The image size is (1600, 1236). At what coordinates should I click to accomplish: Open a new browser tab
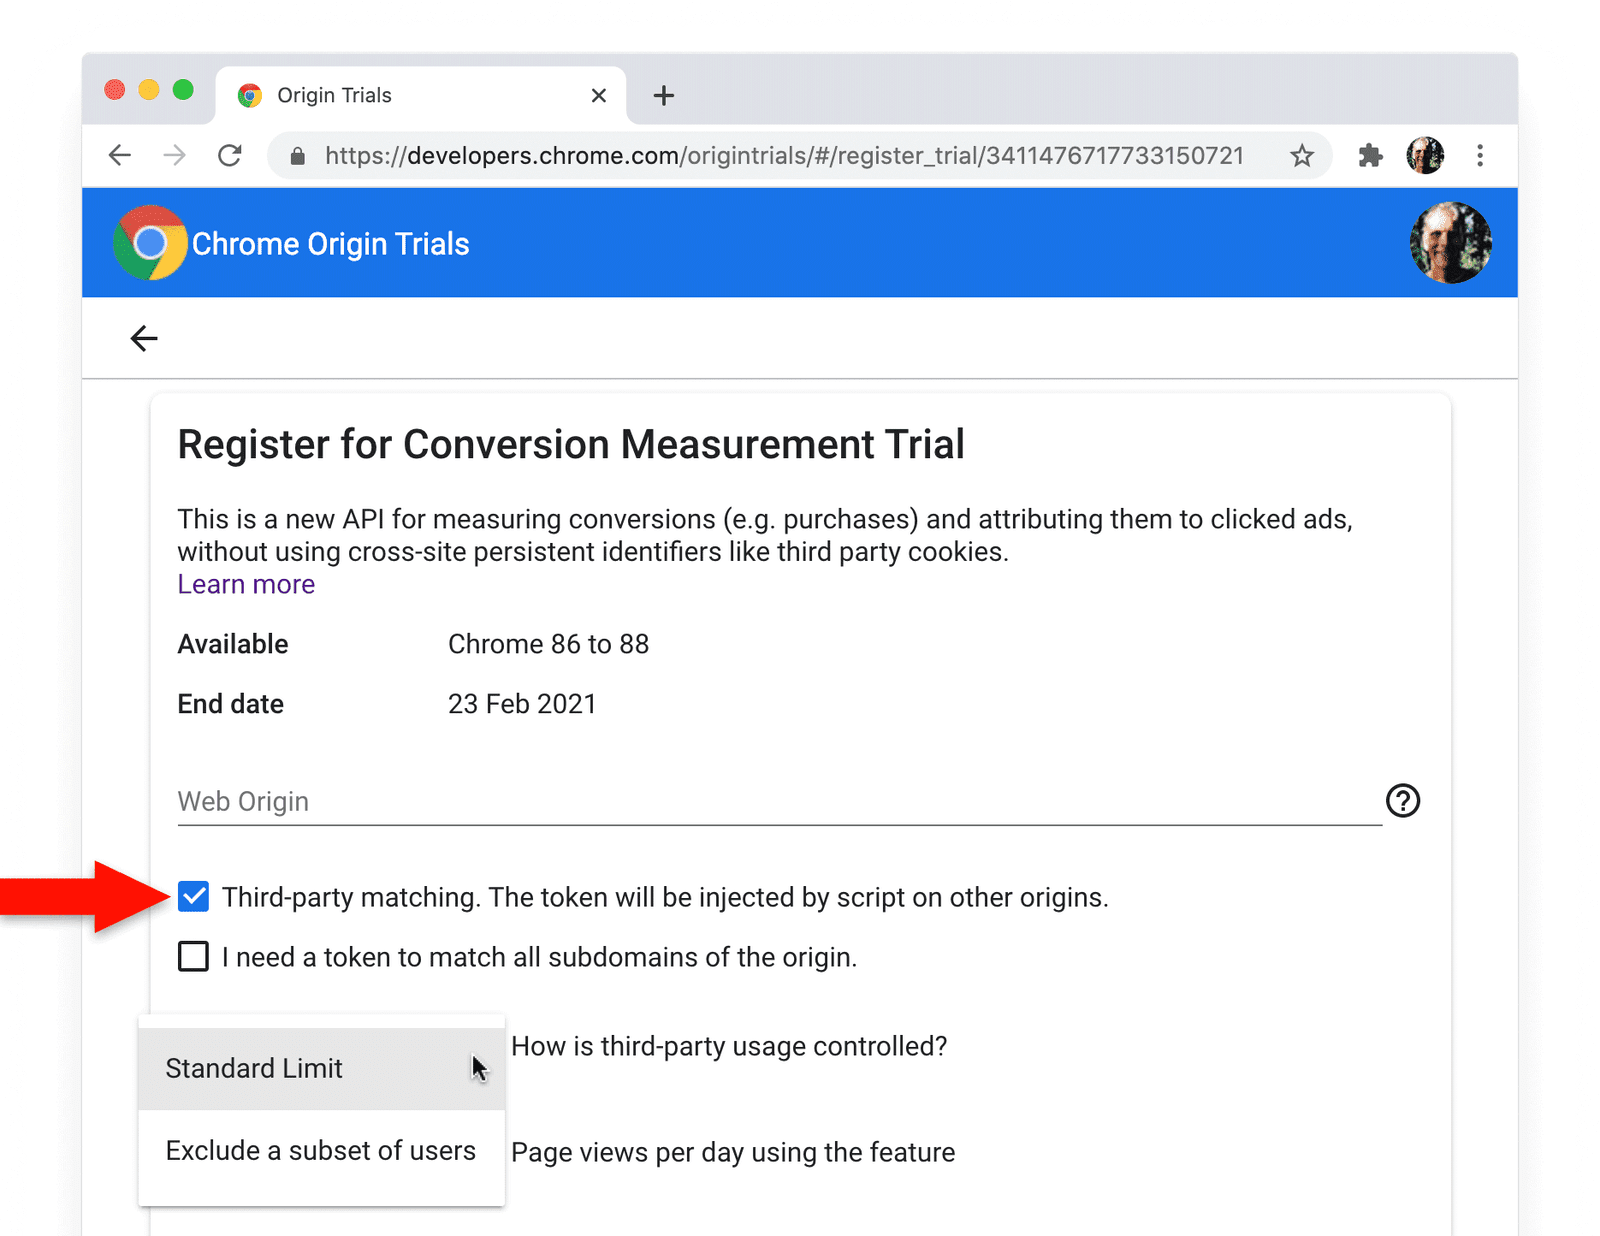point(663,94)
